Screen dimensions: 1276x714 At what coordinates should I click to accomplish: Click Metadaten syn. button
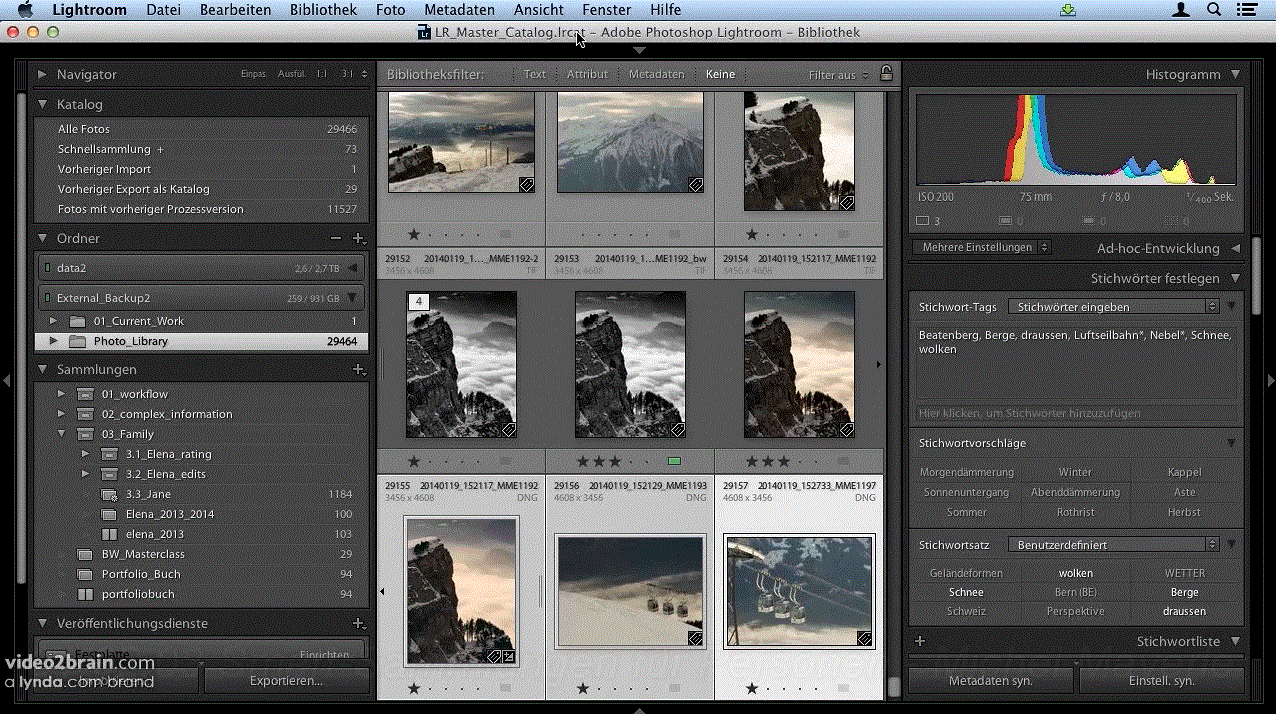990,680
